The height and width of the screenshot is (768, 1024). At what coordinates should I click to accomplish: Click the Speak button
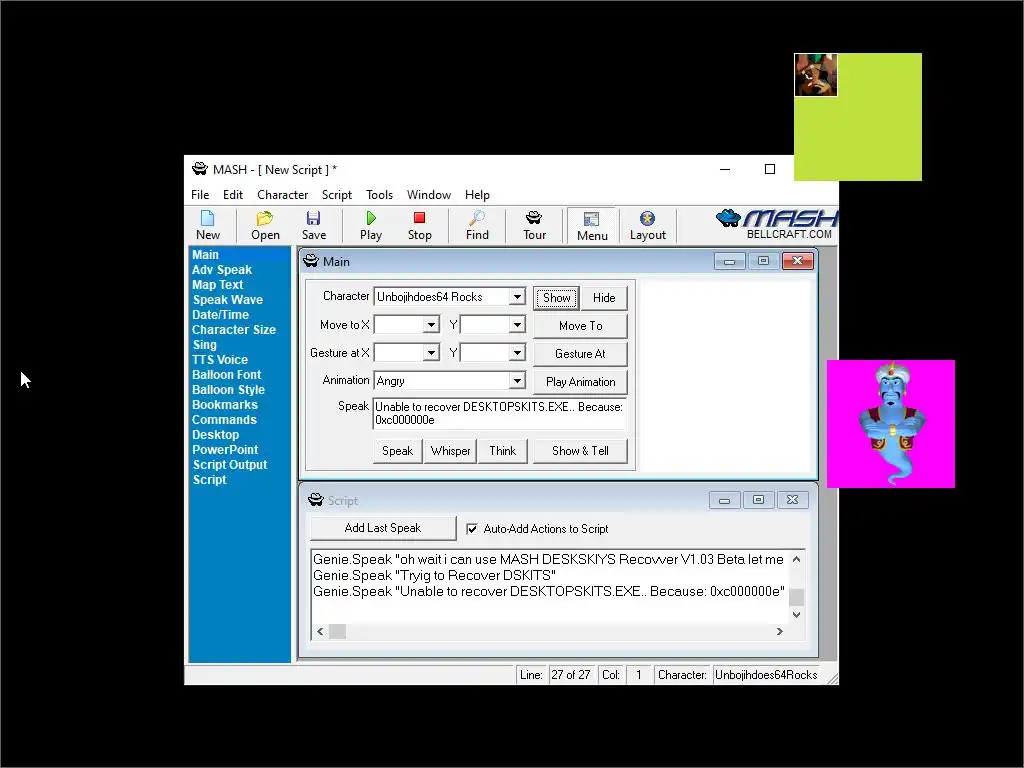pyautogui.click(x=397, y=451)
